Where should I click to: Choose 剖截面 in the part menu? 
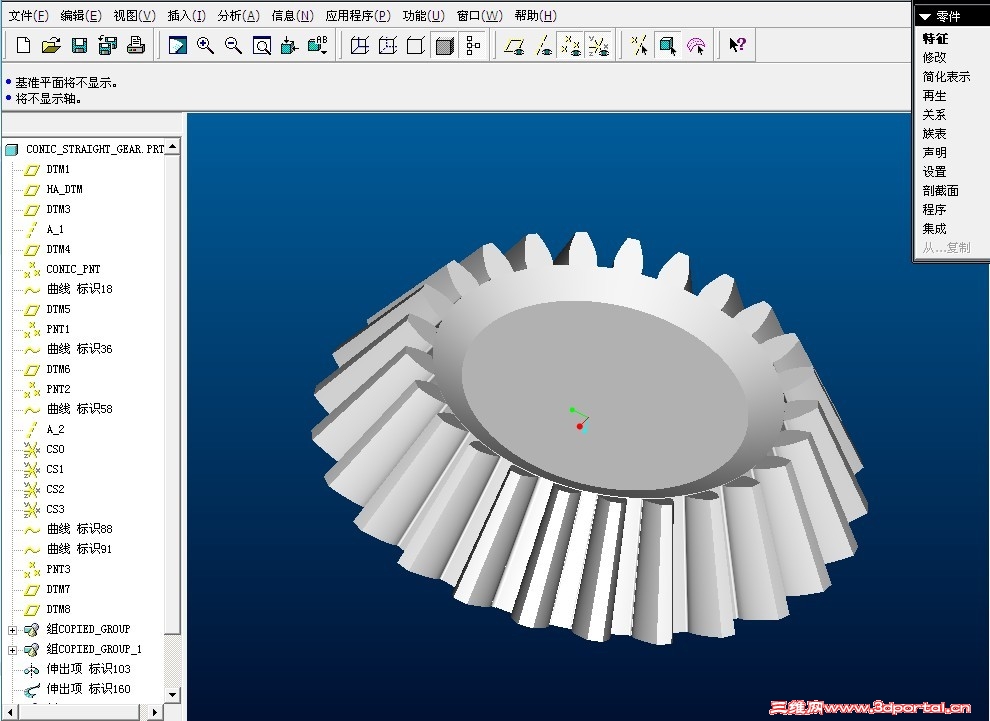[x=941, y=190]
